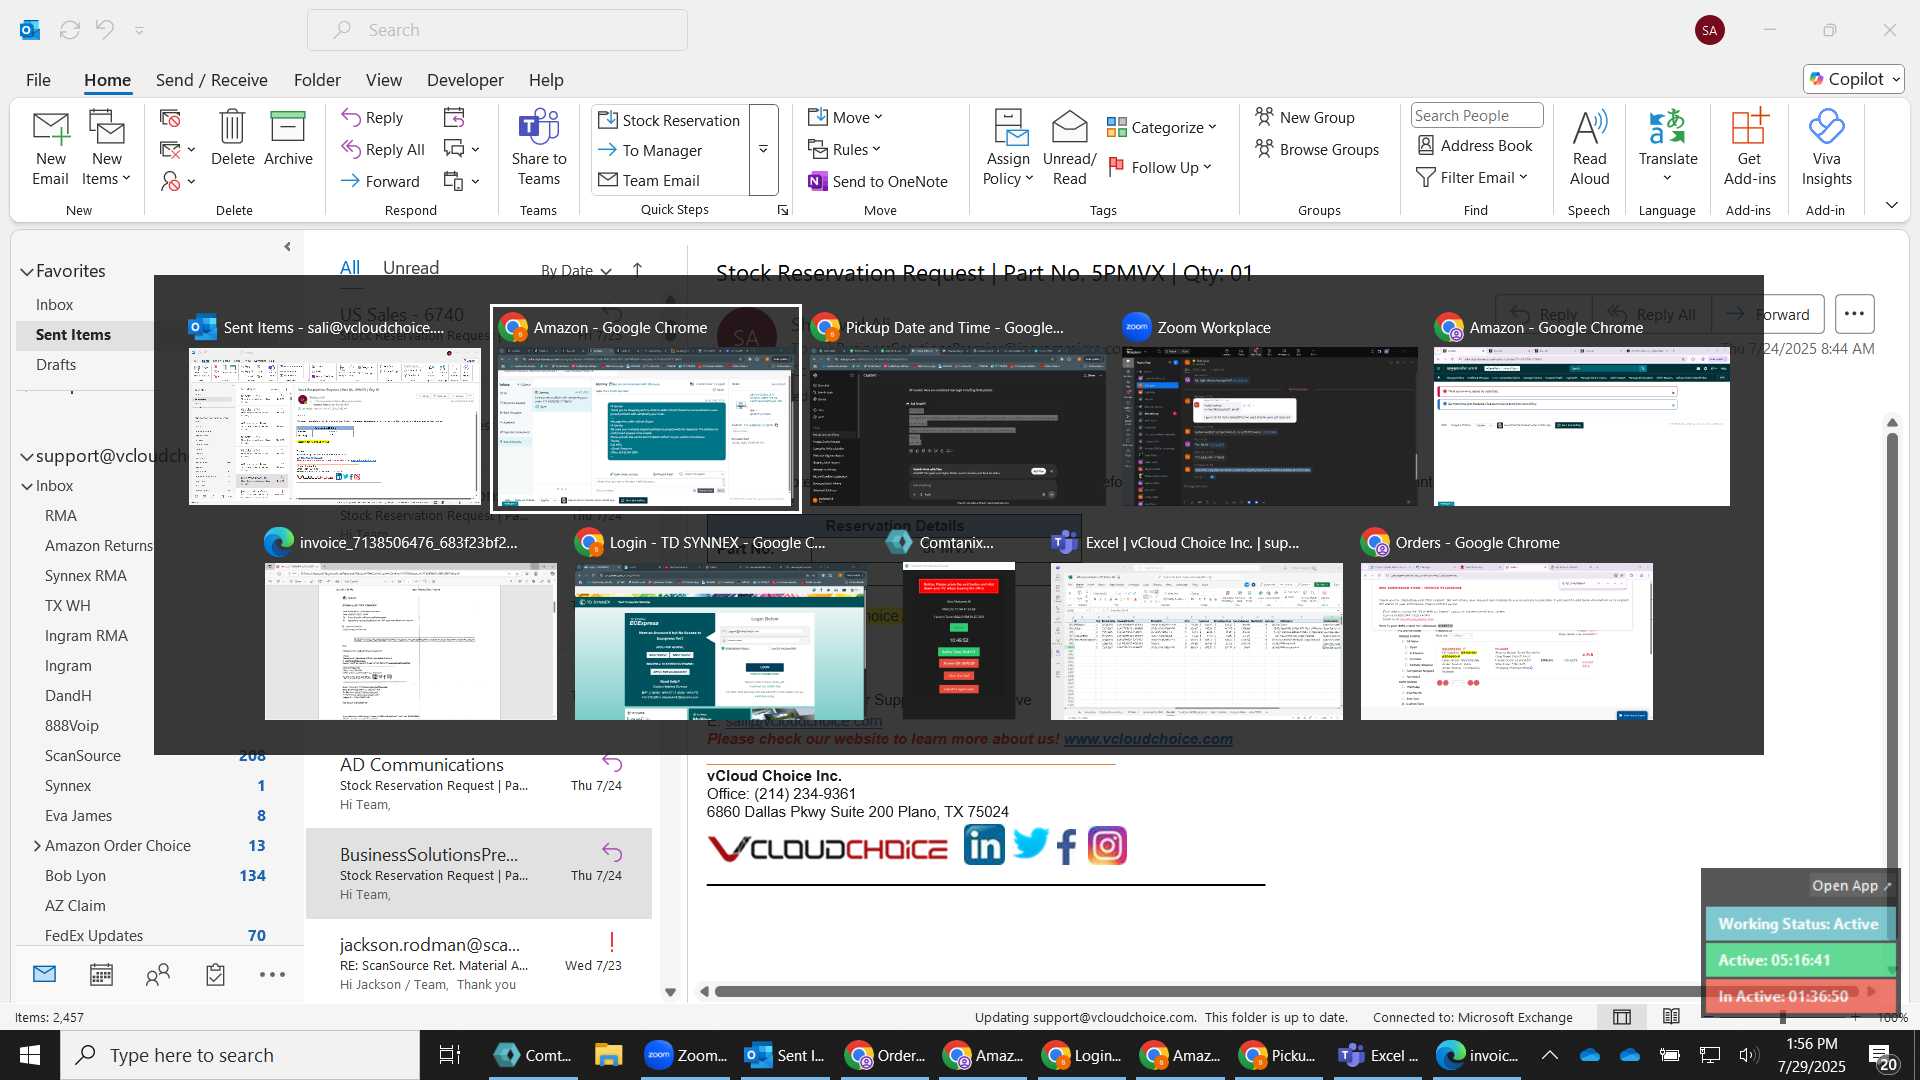
Task: Click Browse Groups
Action: pos(1317,149)
